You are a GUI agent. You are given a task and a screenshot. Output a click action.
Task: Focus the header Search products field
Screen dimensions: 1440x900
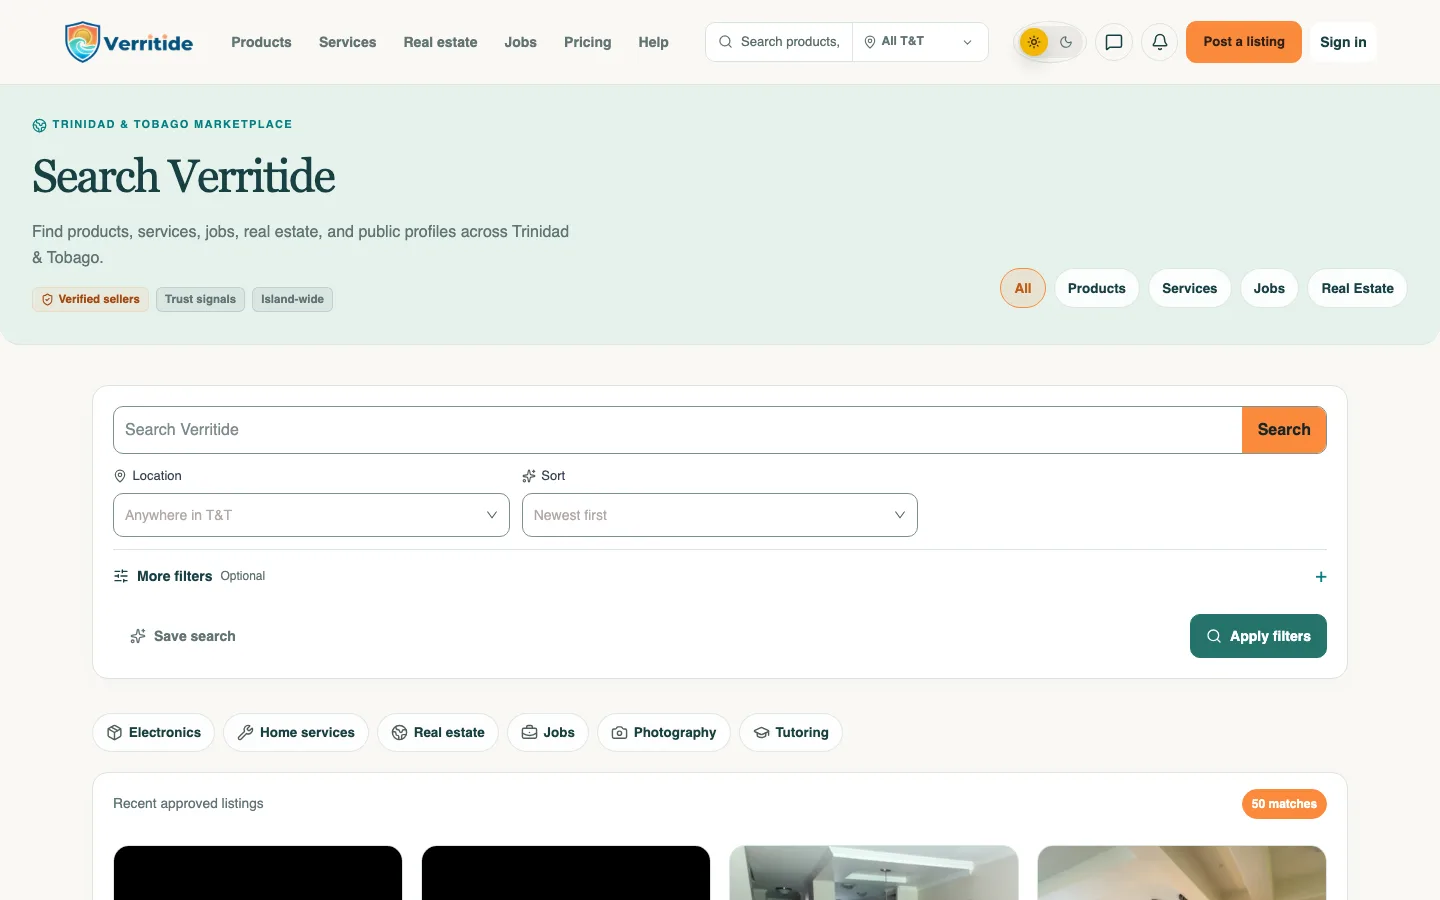pyautogui.click(x=790, y=42)
